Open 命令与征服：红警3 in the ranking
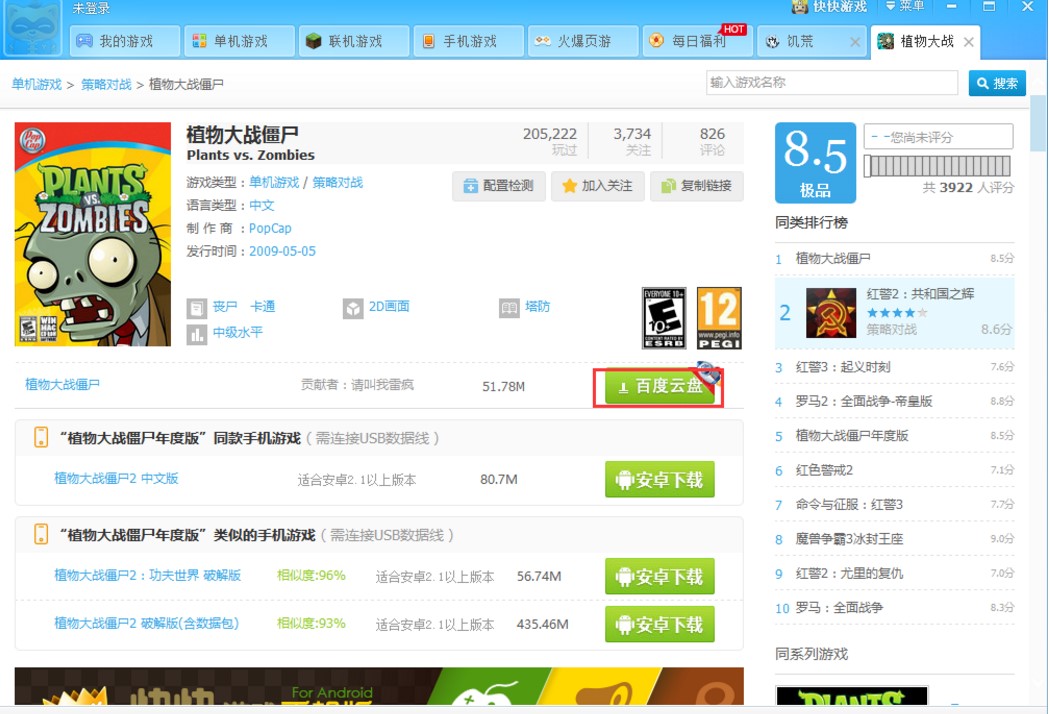Screen dimensions: 1050x714 [849, 505]
